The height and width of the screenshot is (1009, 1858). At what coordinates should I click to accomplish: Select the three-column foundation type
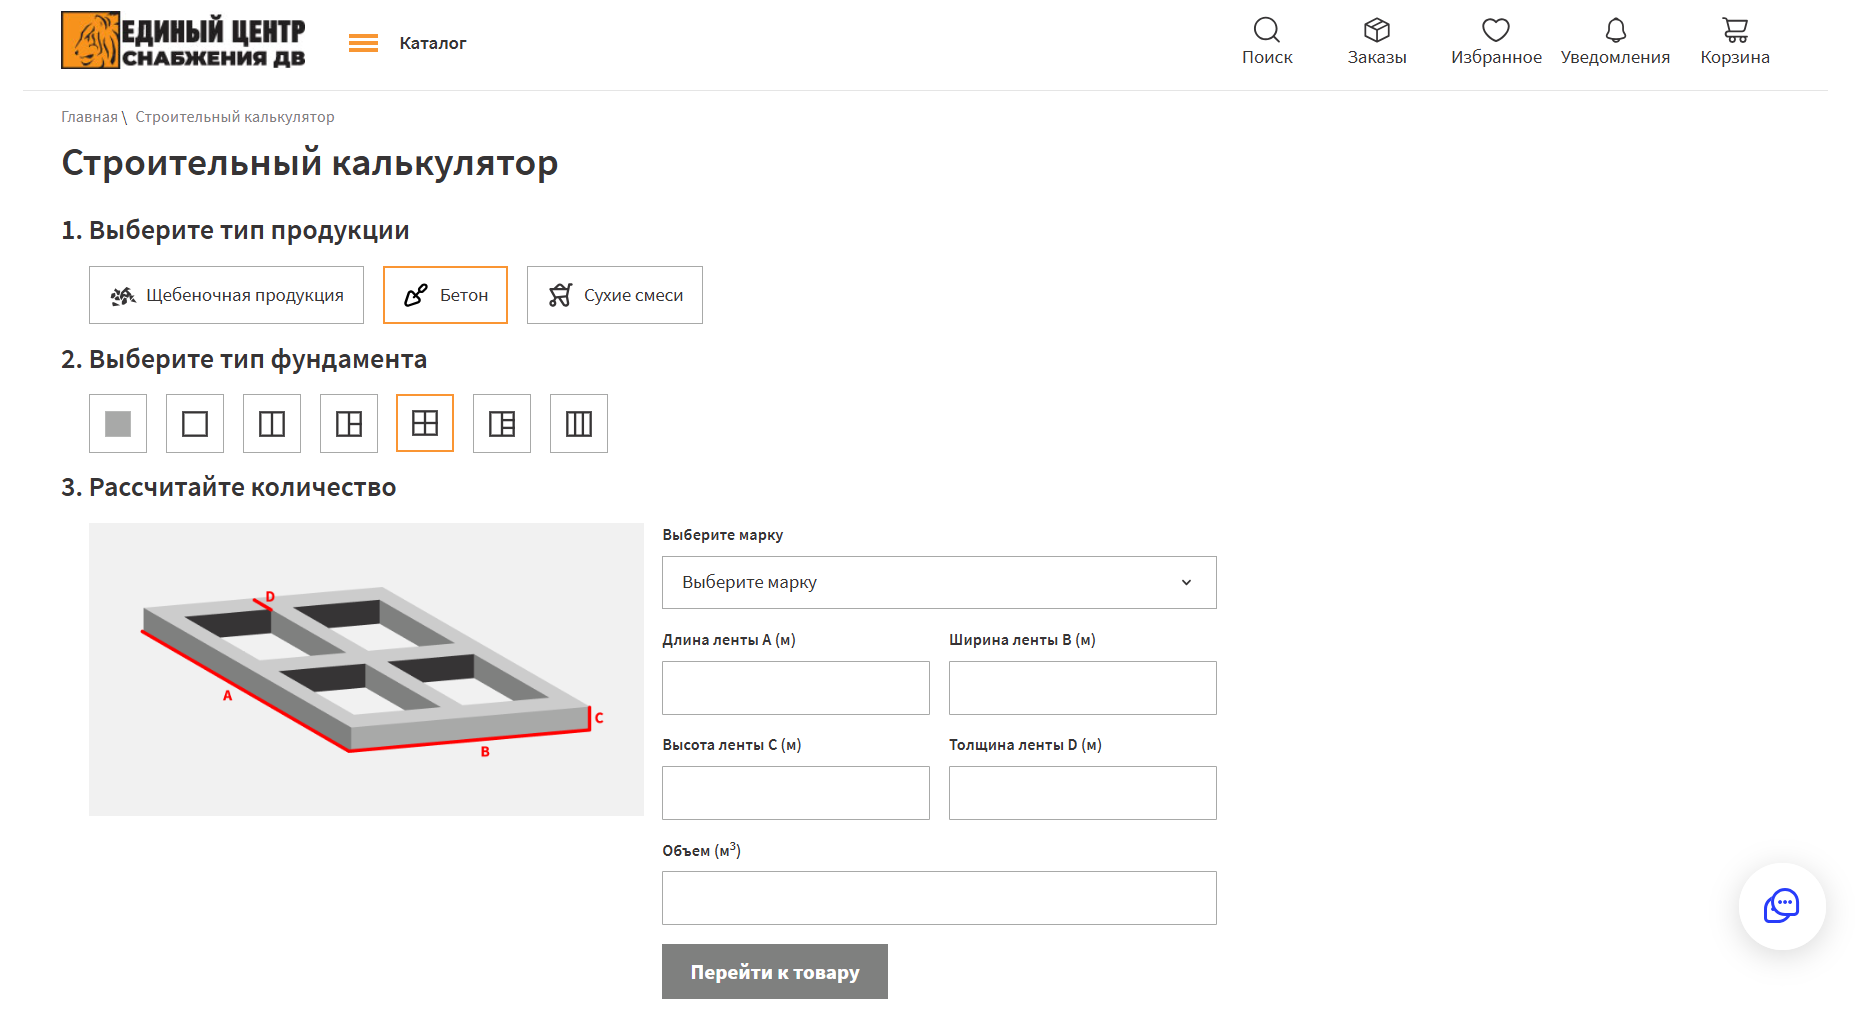pos(579,424)
